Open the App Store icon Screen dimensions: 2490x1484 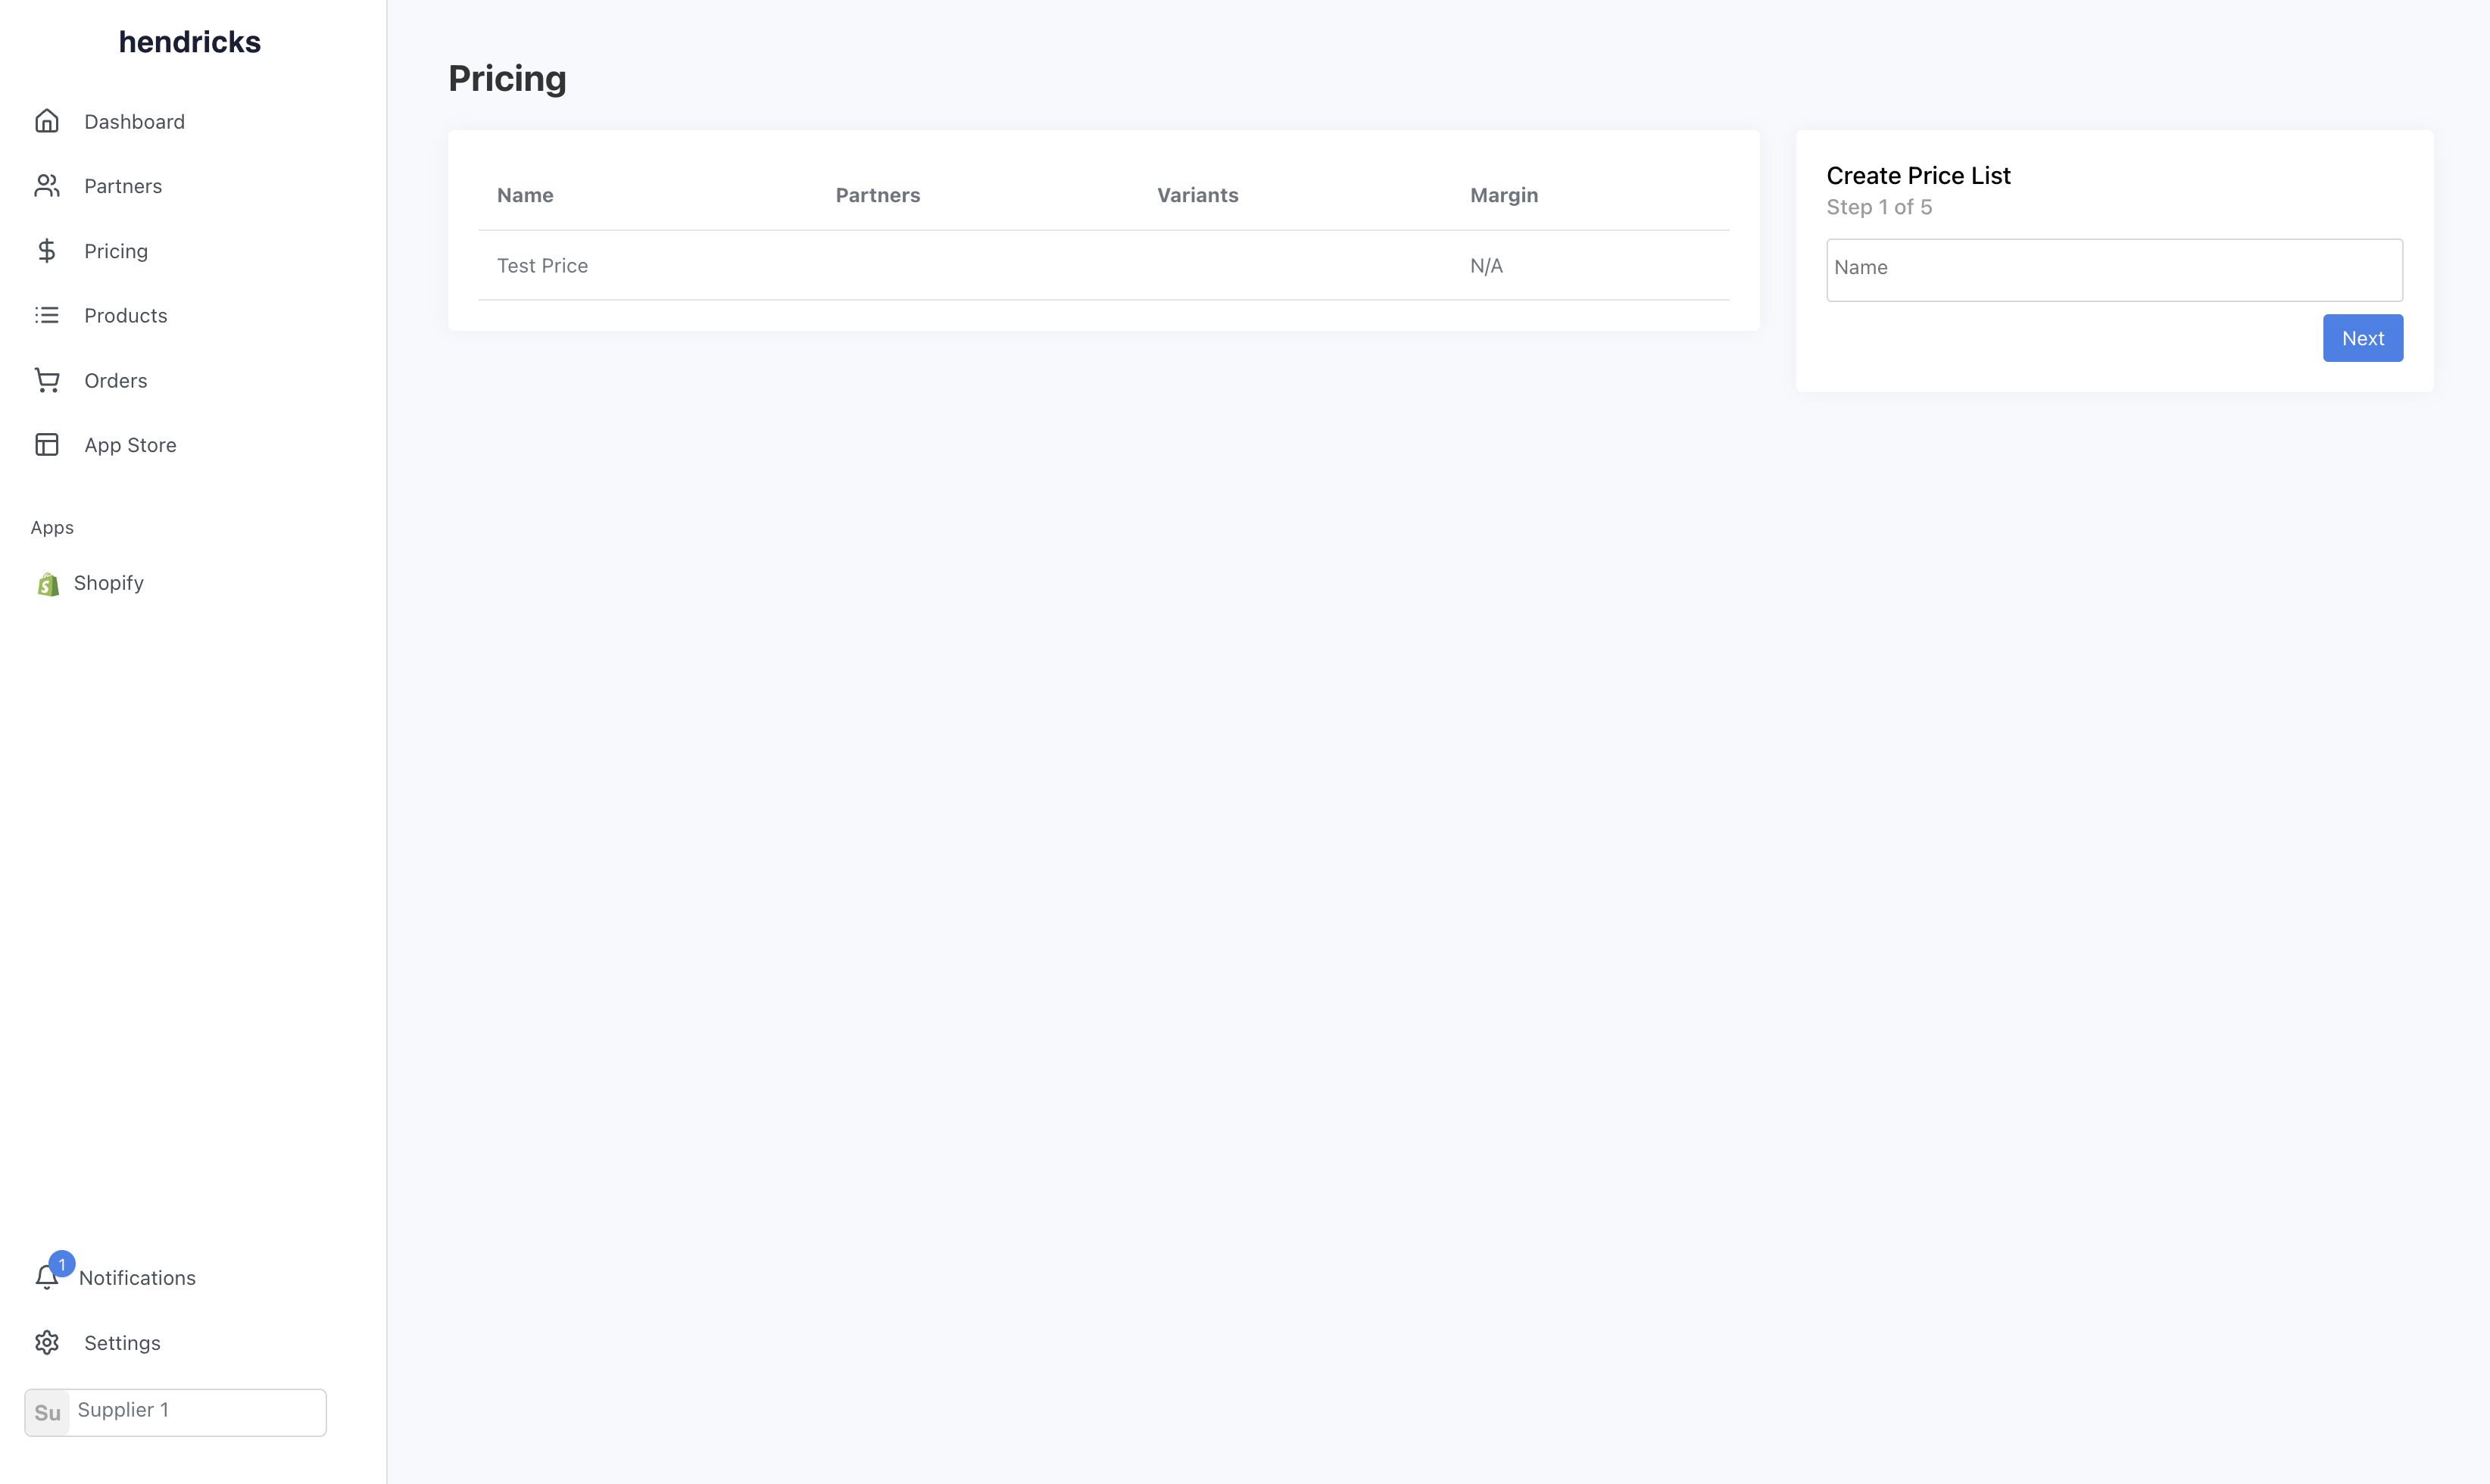pos(46,445)
